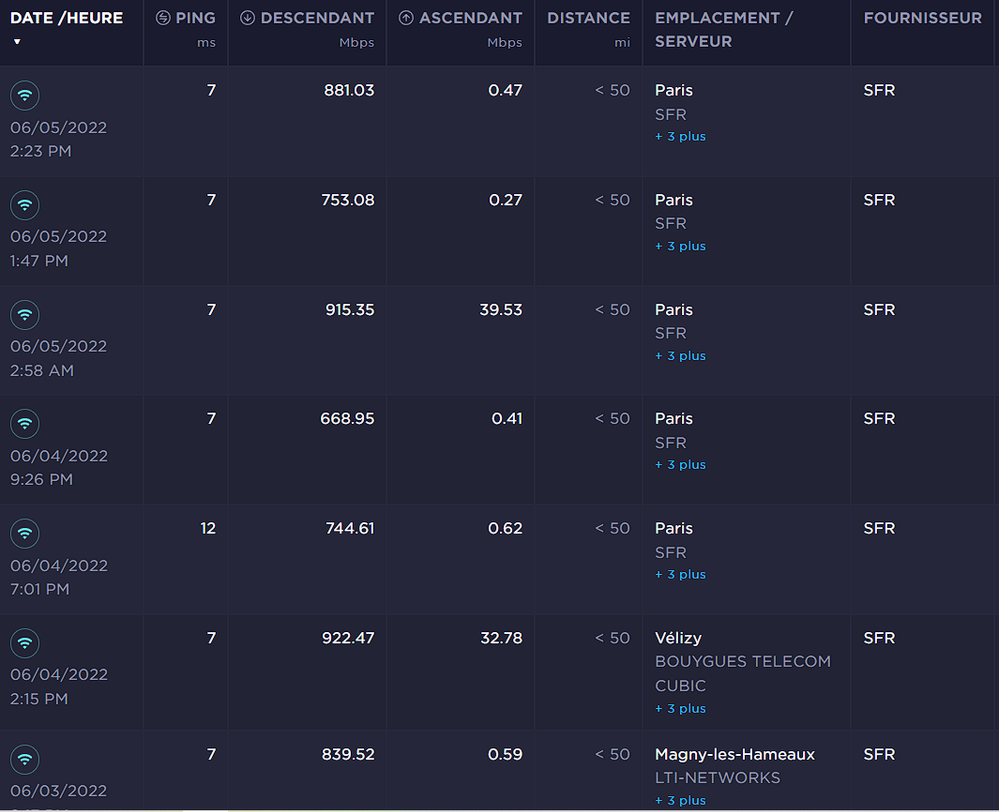Click the download arrow icon beside Descendant
The height and width of the screenshot is (812, 999).
(x=247, y=18)
